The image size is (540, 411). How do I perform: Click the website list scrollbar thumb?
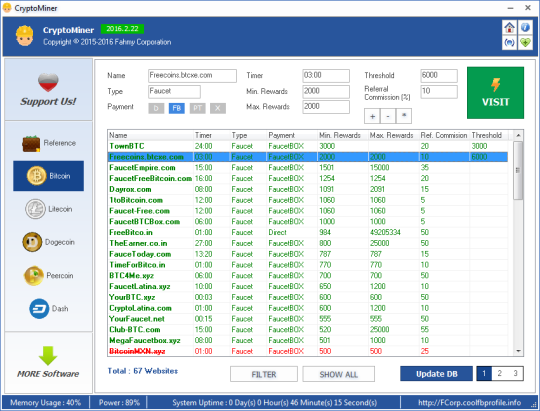[518, 170]
